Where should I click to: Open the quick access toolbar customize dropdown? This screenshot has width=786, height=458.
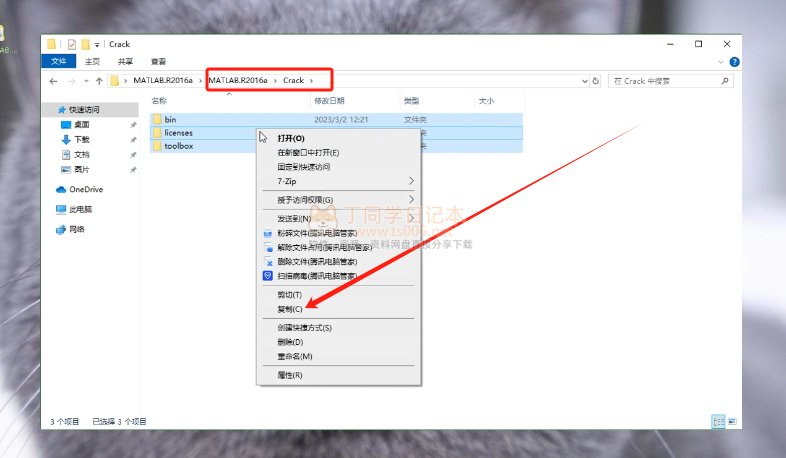(x=97, y=45)
